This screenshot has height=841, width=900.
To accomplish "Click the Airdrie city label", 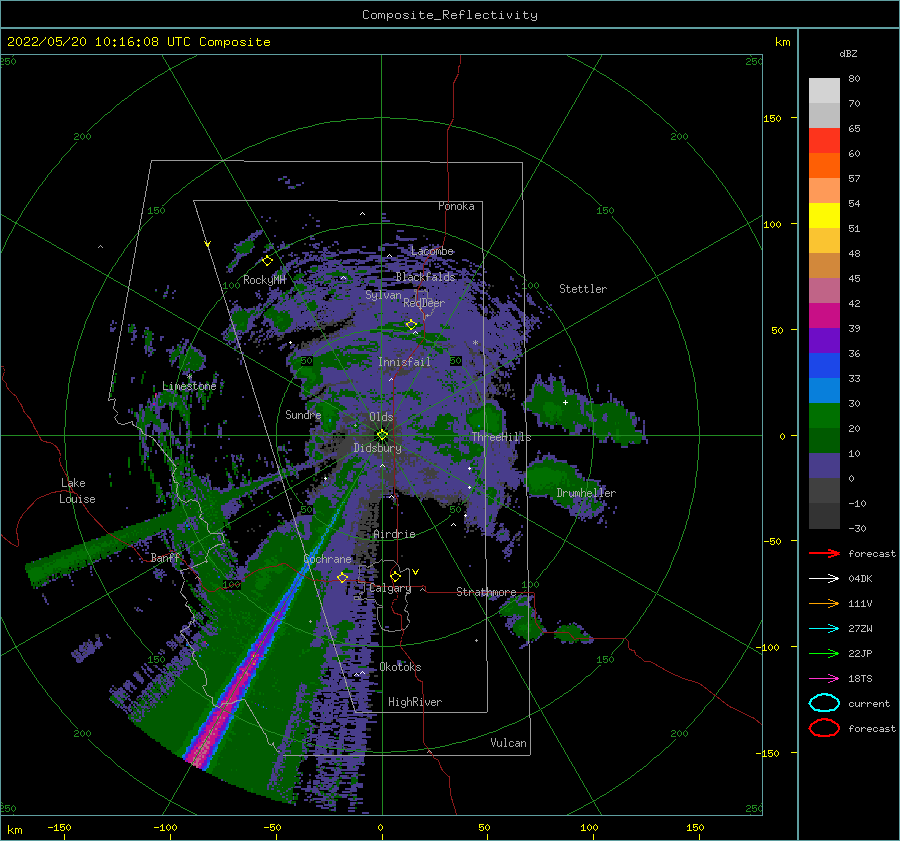I will coord(394,534).
